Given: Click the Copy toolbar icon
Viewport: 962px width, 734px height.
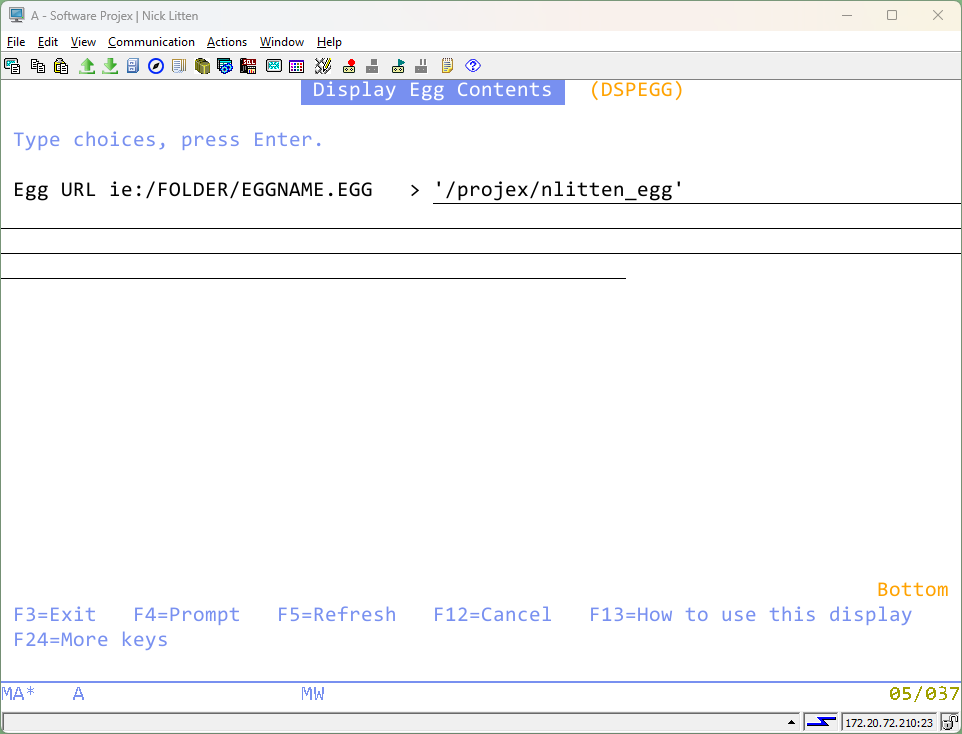Looking at the screenshot, I should (38, 66).
